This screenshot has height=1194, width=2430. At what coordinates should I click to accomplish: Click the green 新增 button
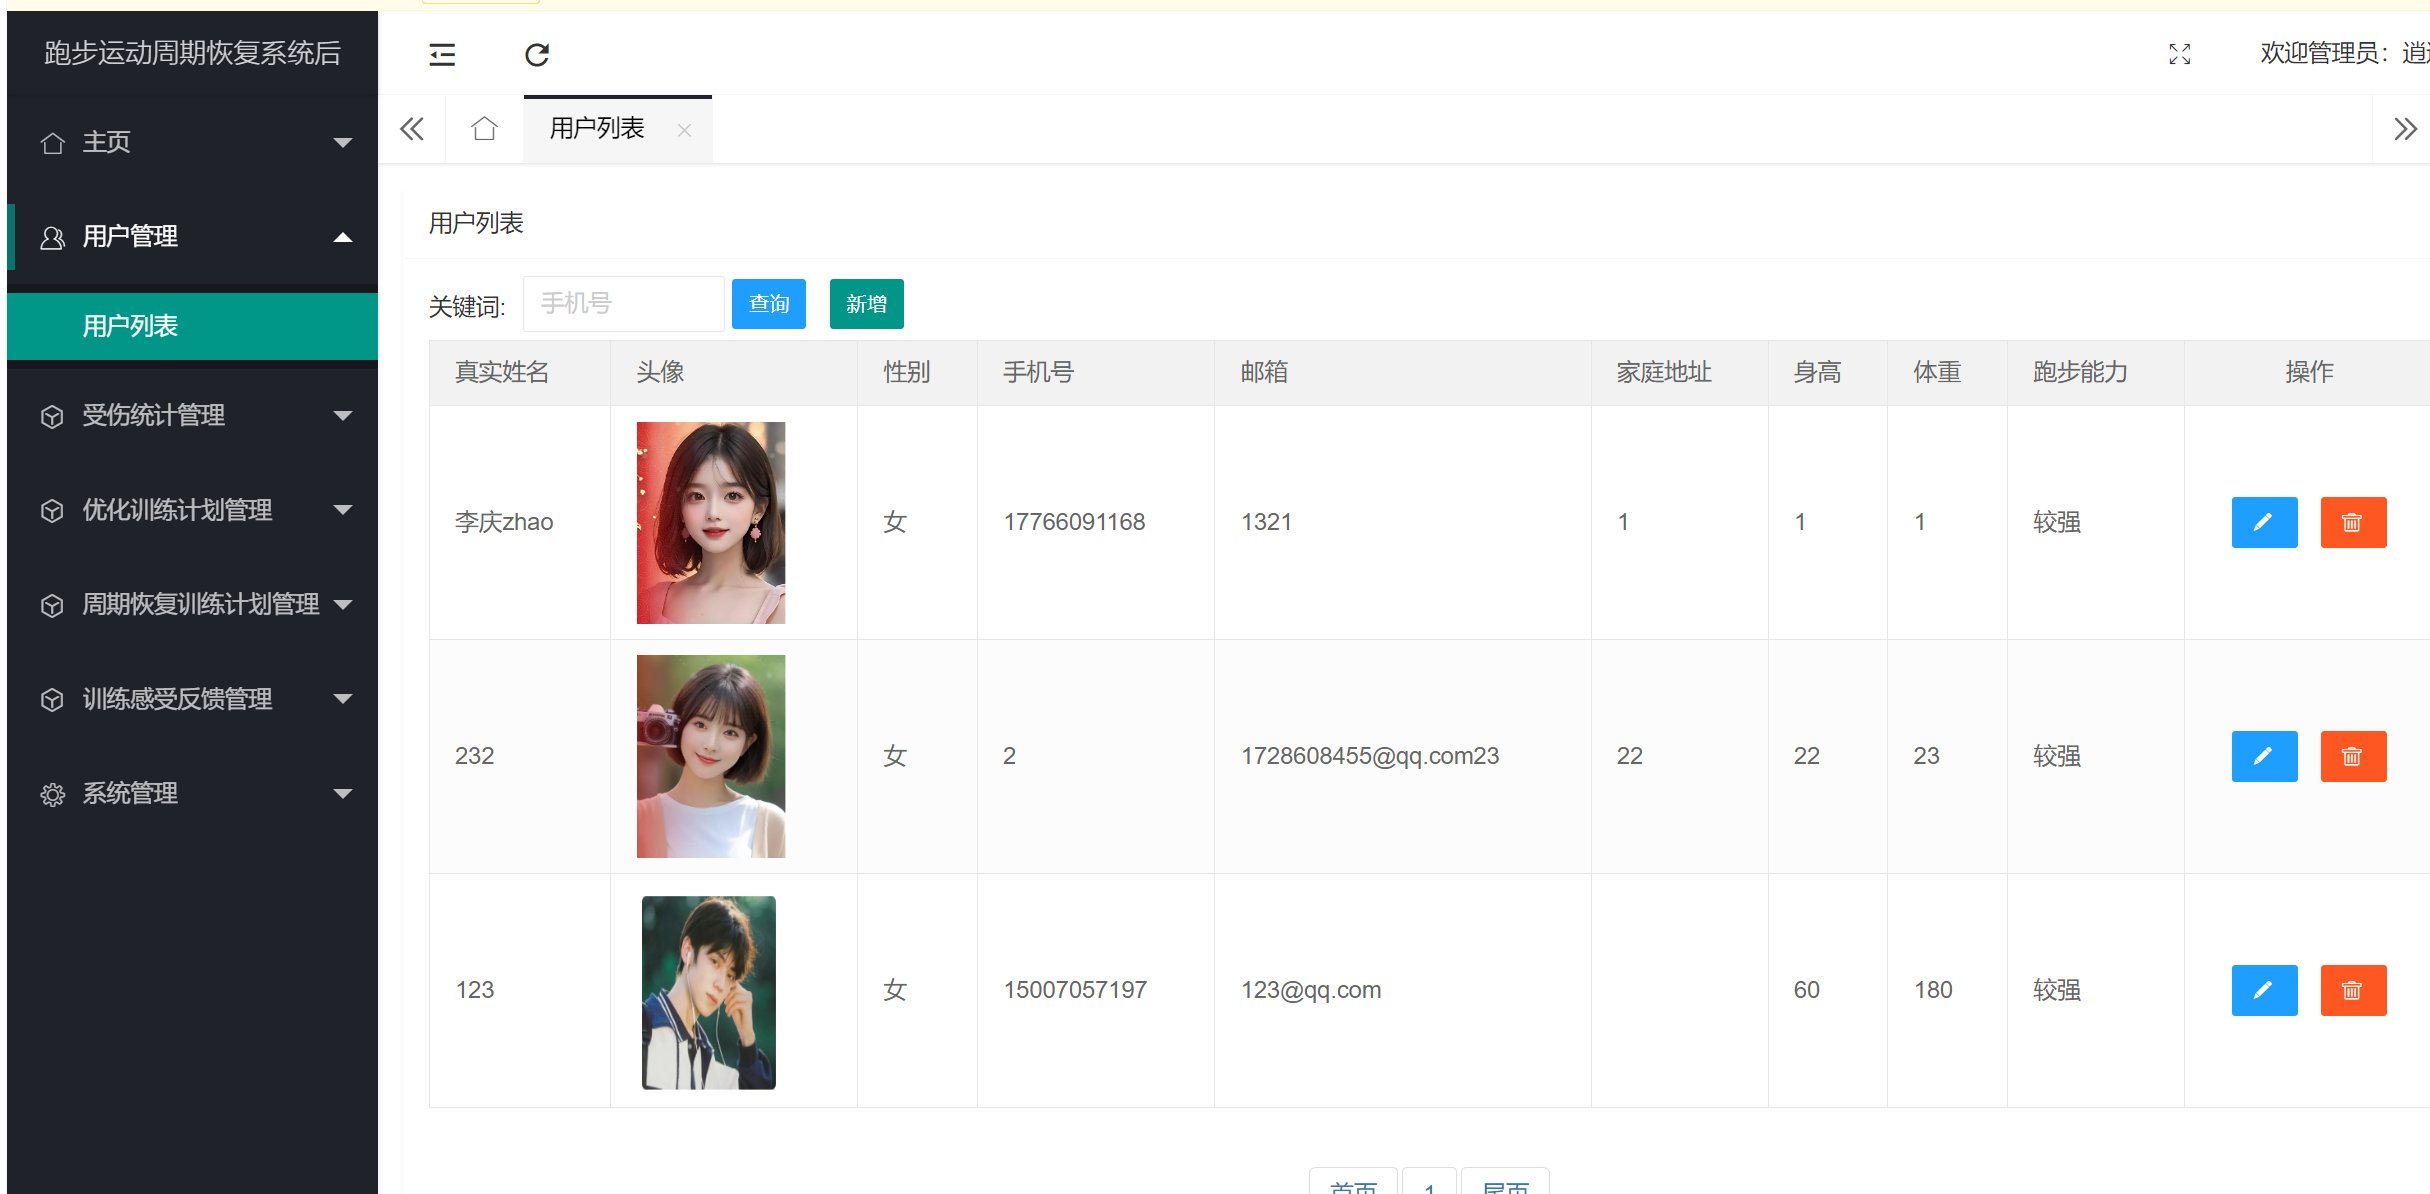coord(866,304)
